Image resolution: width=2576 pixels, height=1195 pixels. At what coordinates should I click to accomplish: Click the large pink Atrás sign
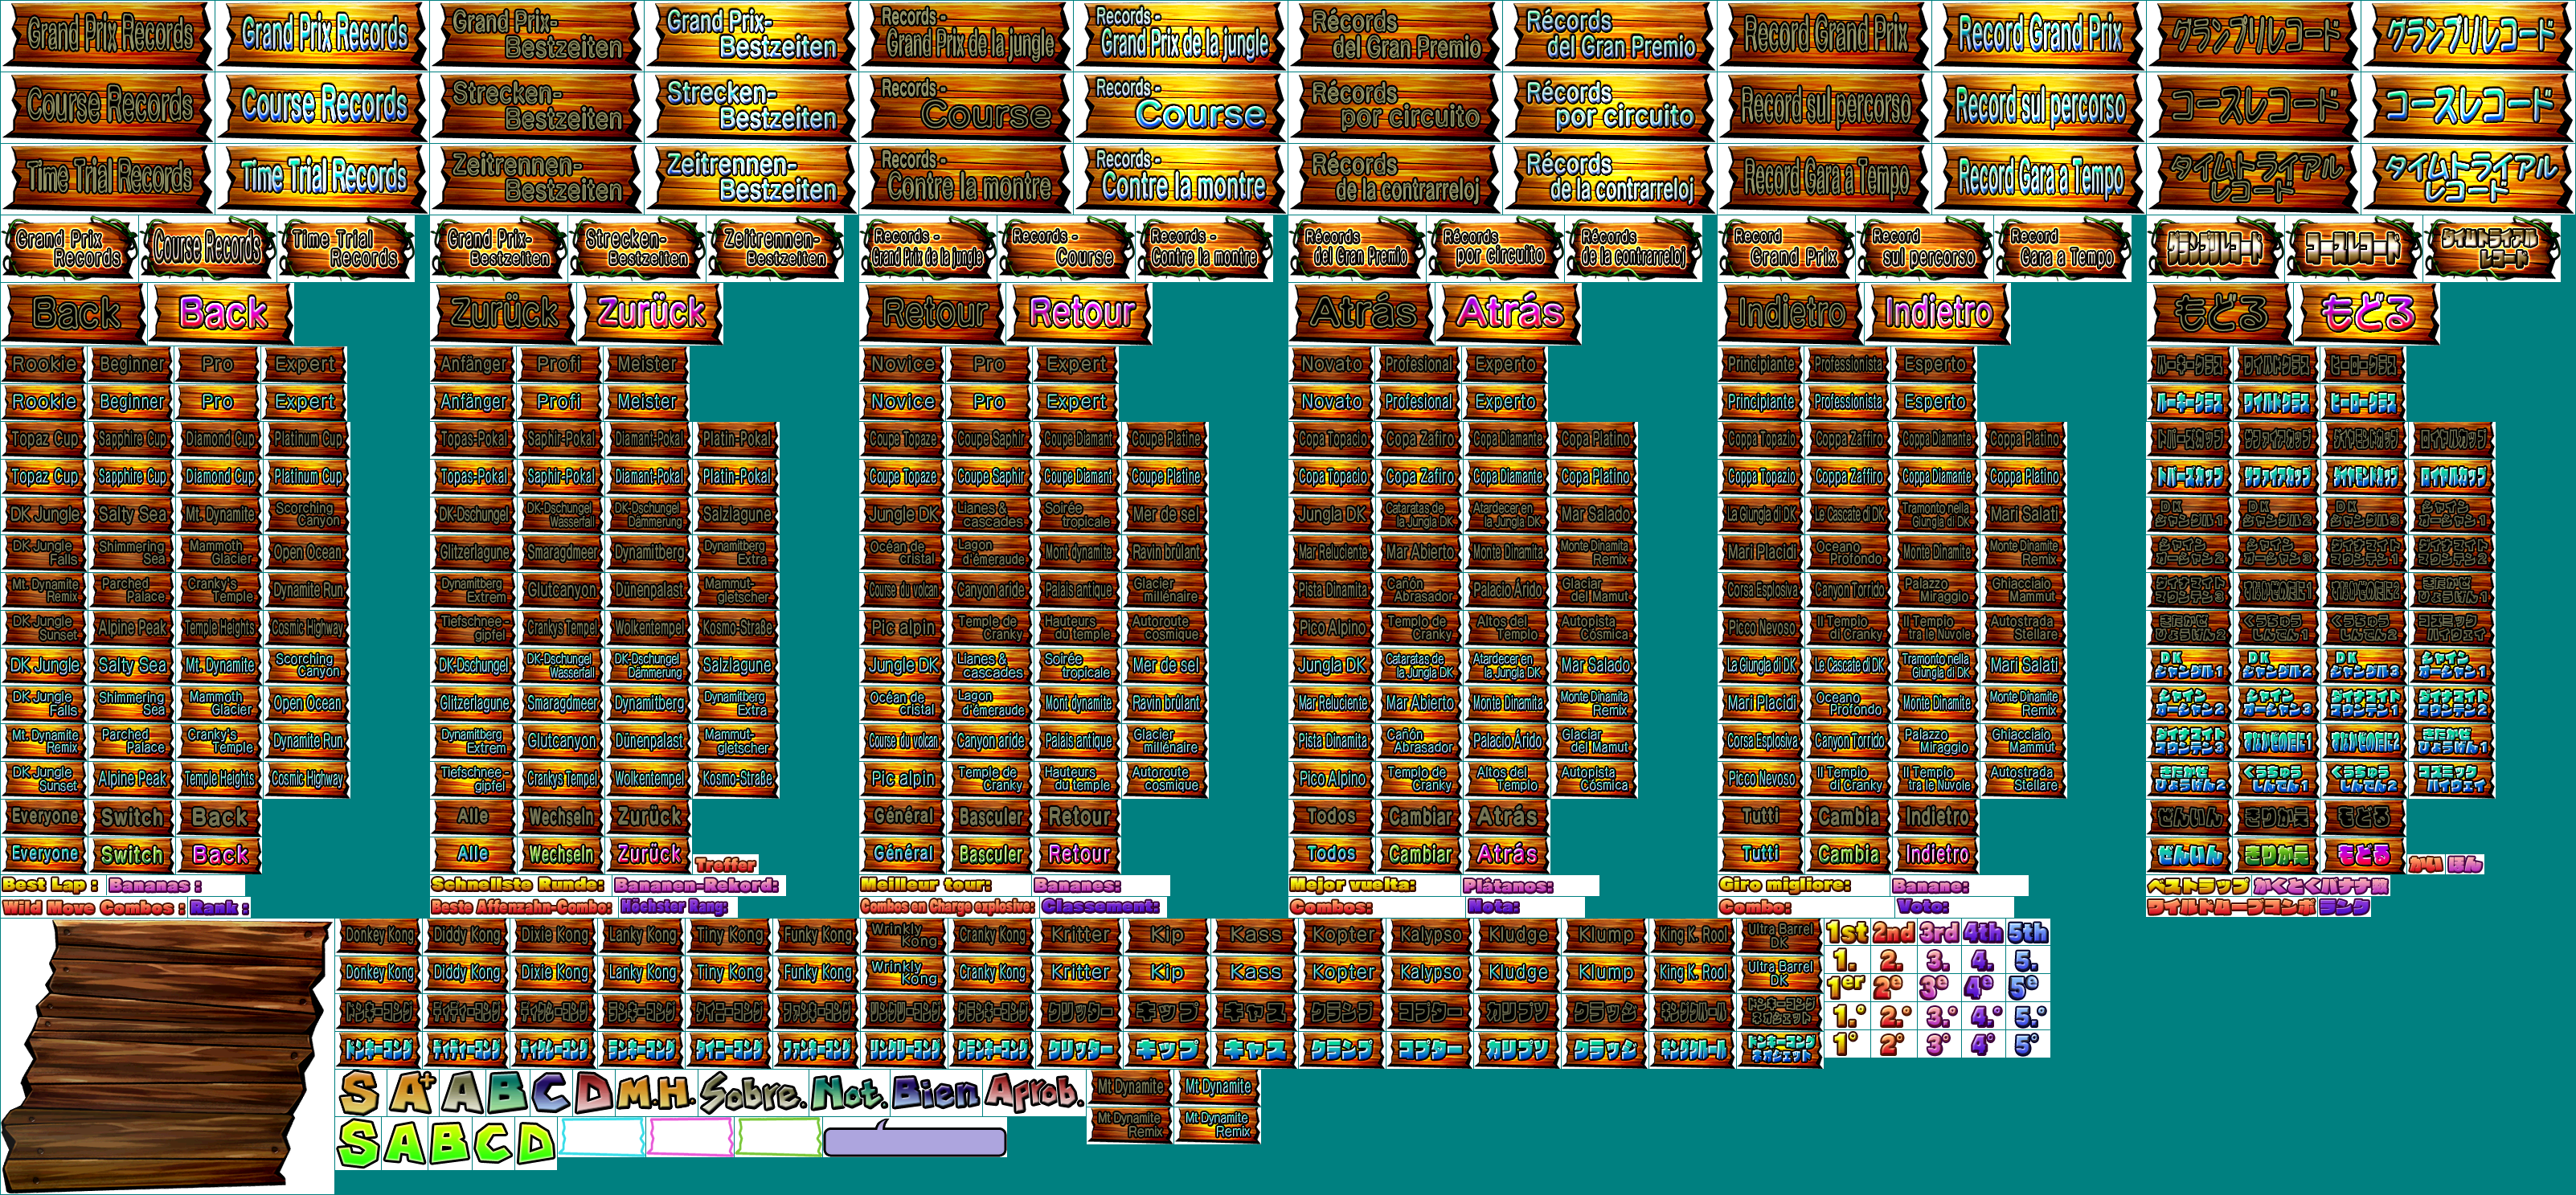click(1509, 313)
